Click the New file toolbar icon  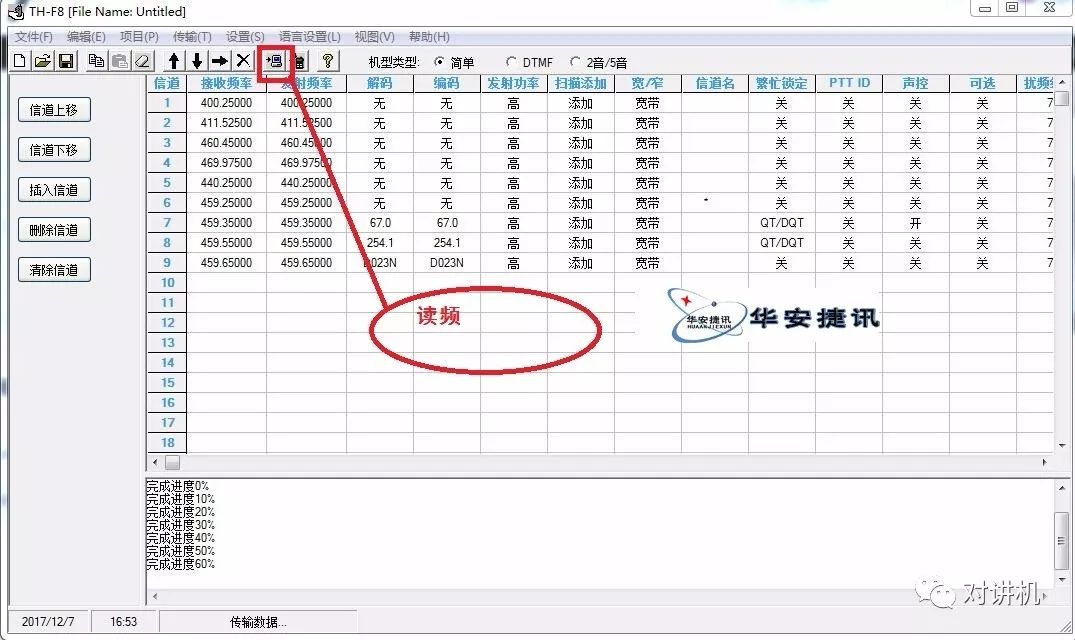pyautogui.click(x=18, y=60)
